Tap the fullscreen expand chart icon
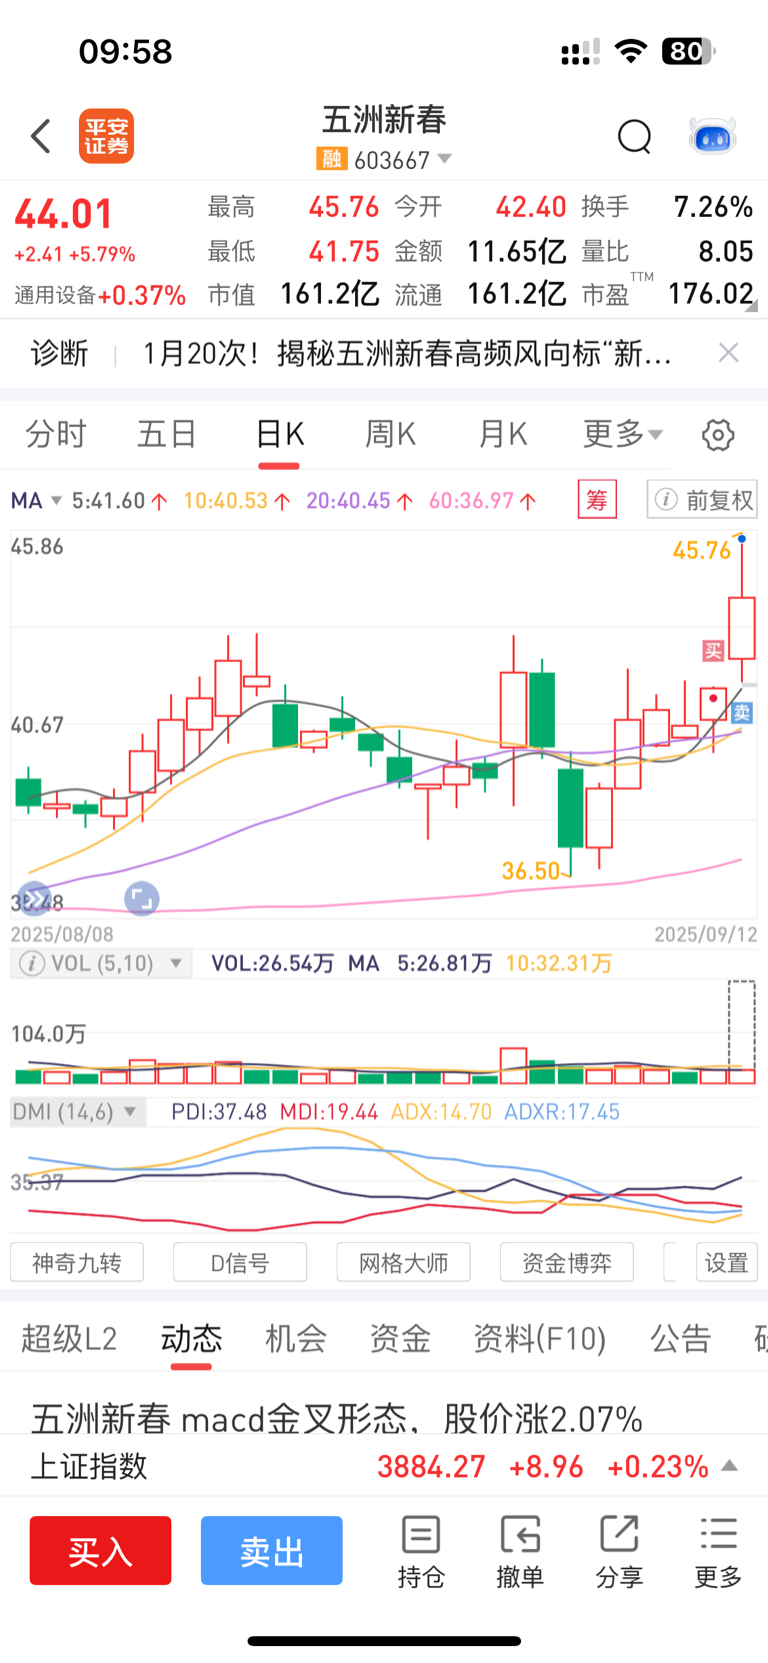This screenshot has height=1663, width=768. click(x=141, y=898)
